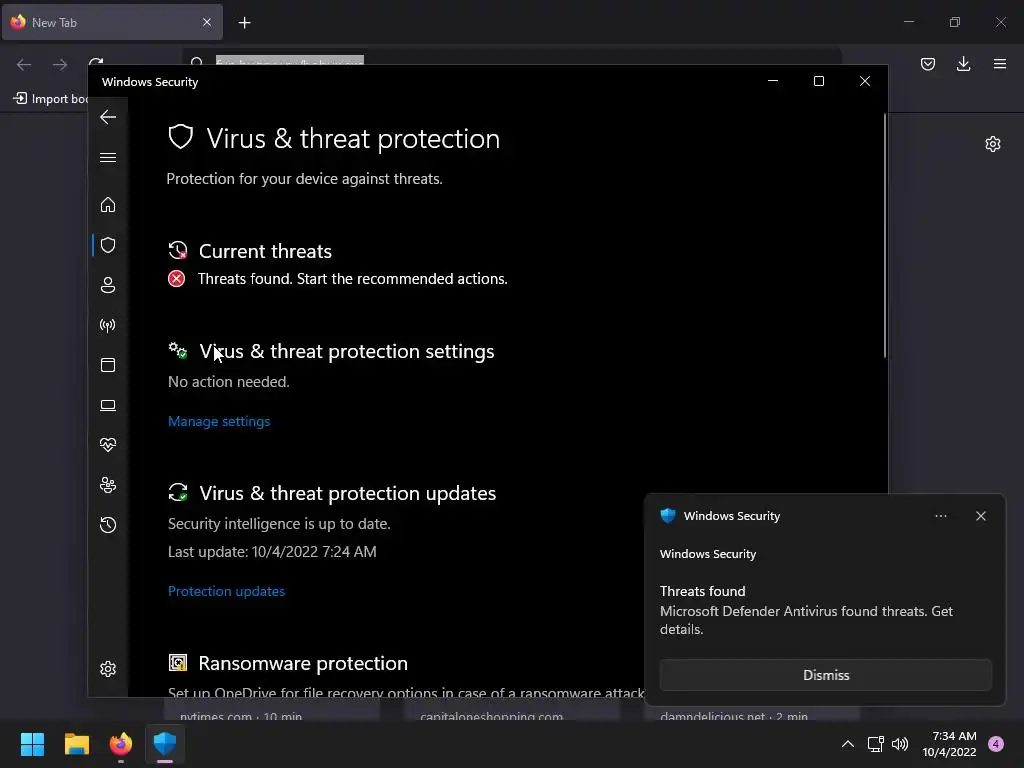
Task: Open the Windows Start menu
Action: (x=32, y=744)
